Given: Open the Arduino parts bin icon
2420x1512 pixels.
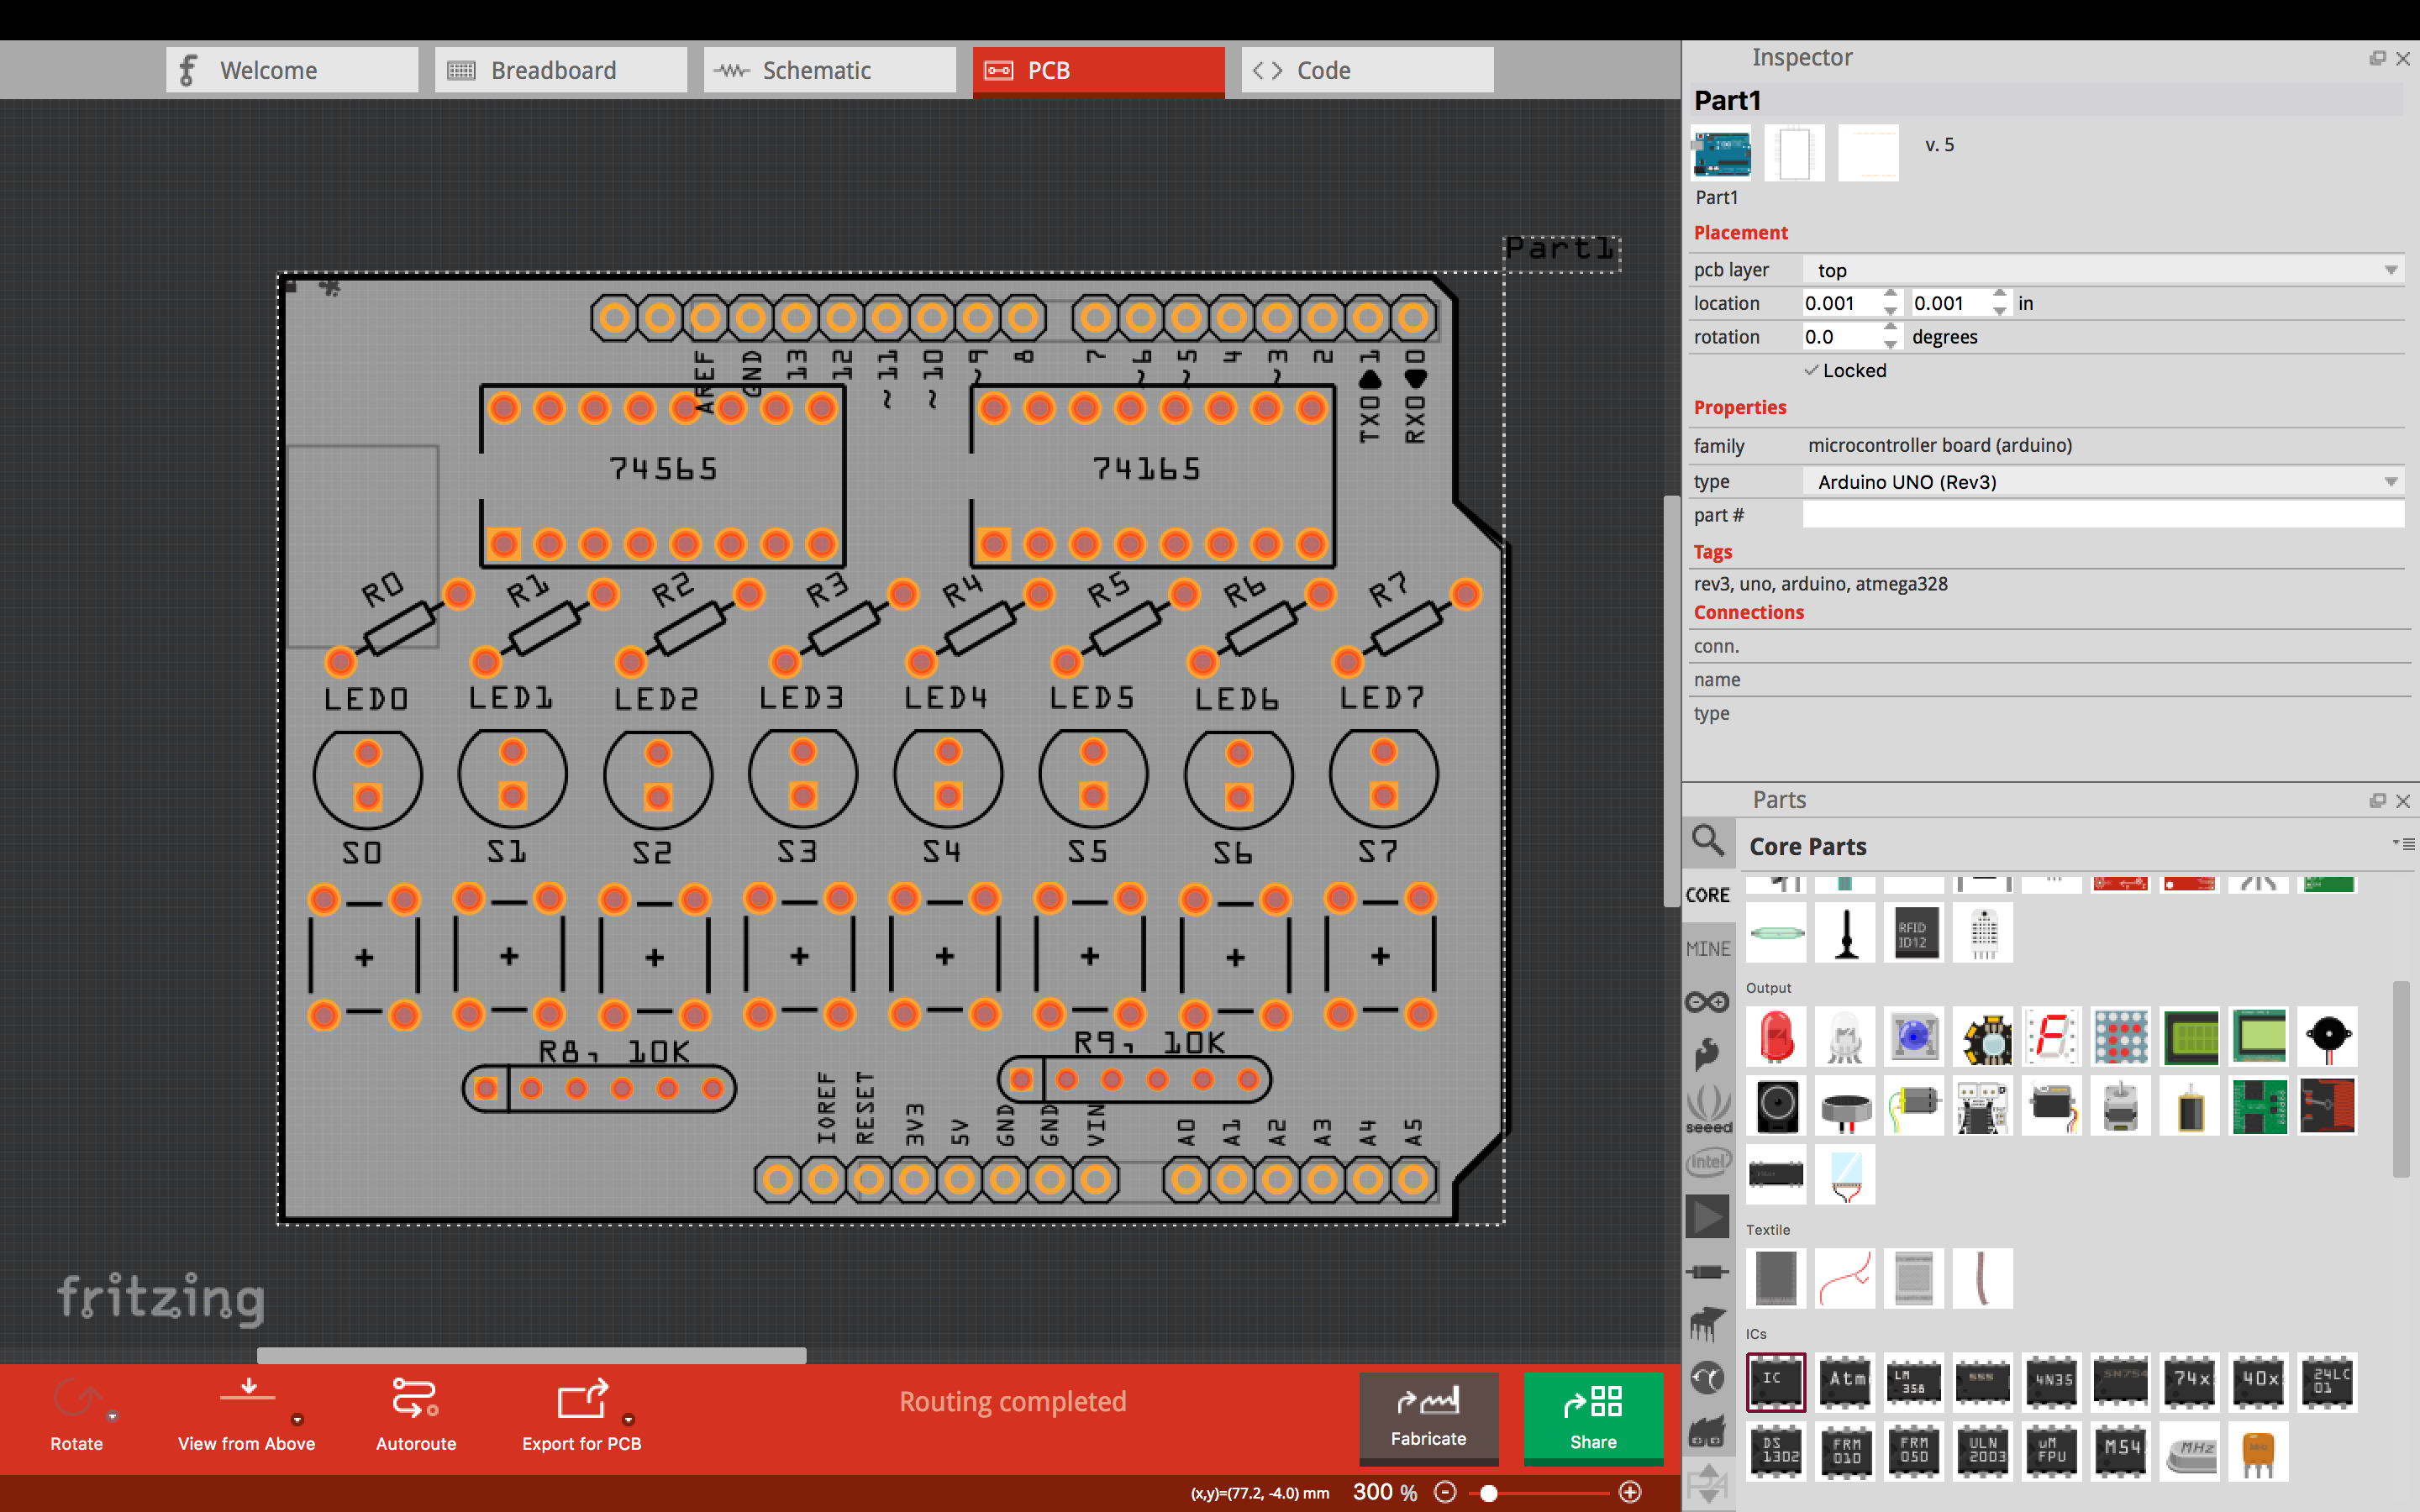Looking at the screenshot, I should coord(1707,1002).
